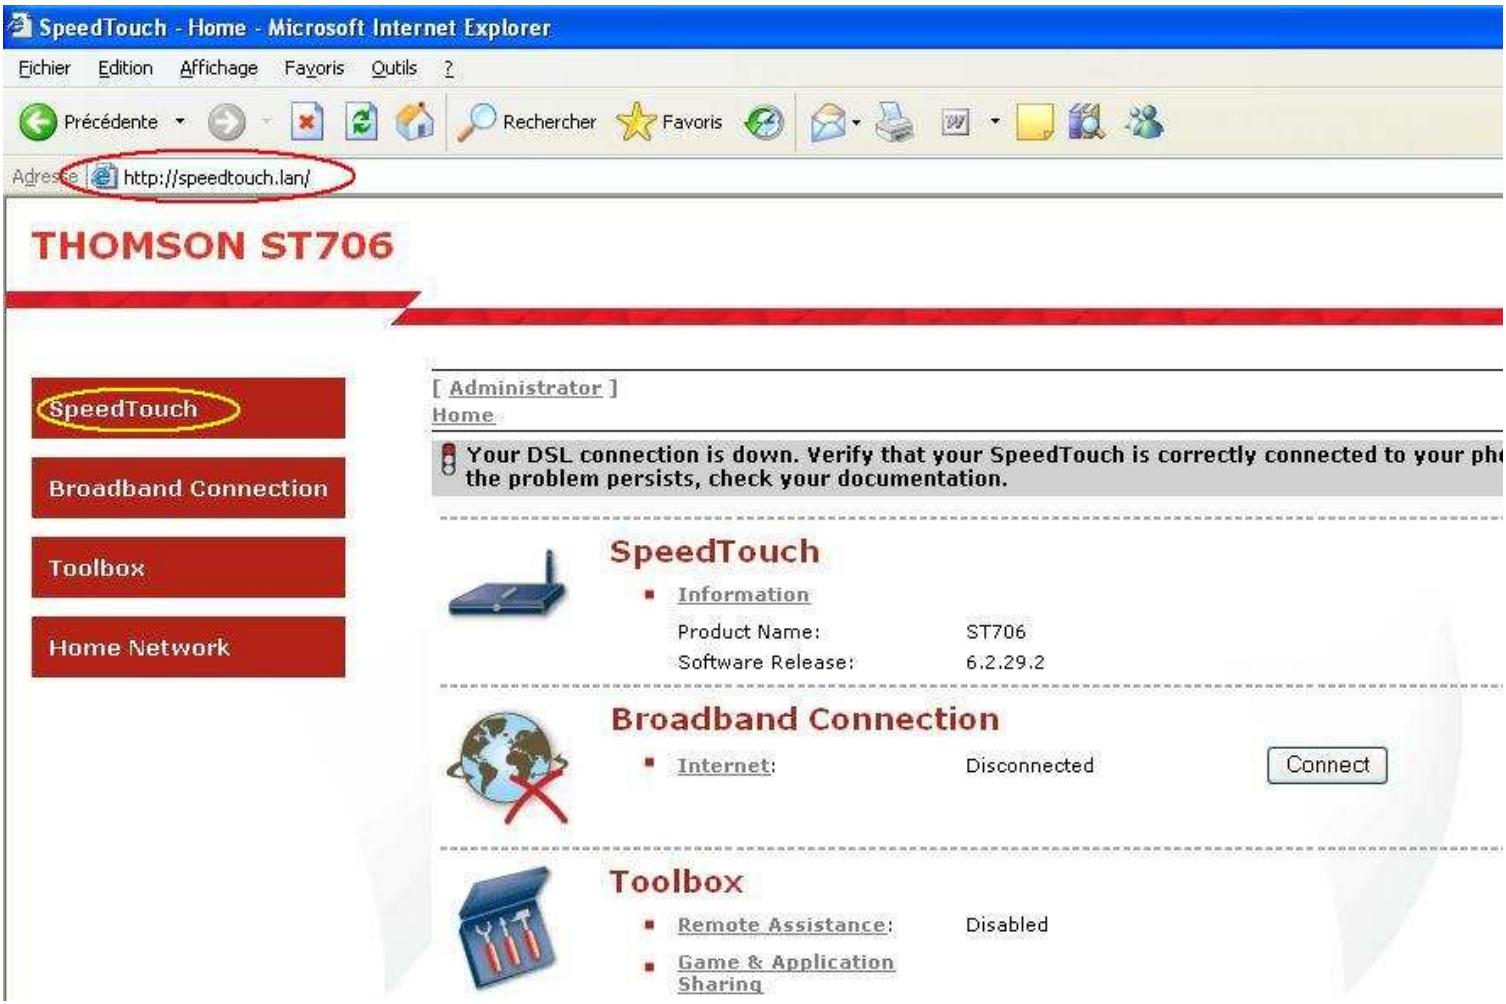Open the Fichier menu
Screen dimensions: 1506x1004
[x=45, y=68]
